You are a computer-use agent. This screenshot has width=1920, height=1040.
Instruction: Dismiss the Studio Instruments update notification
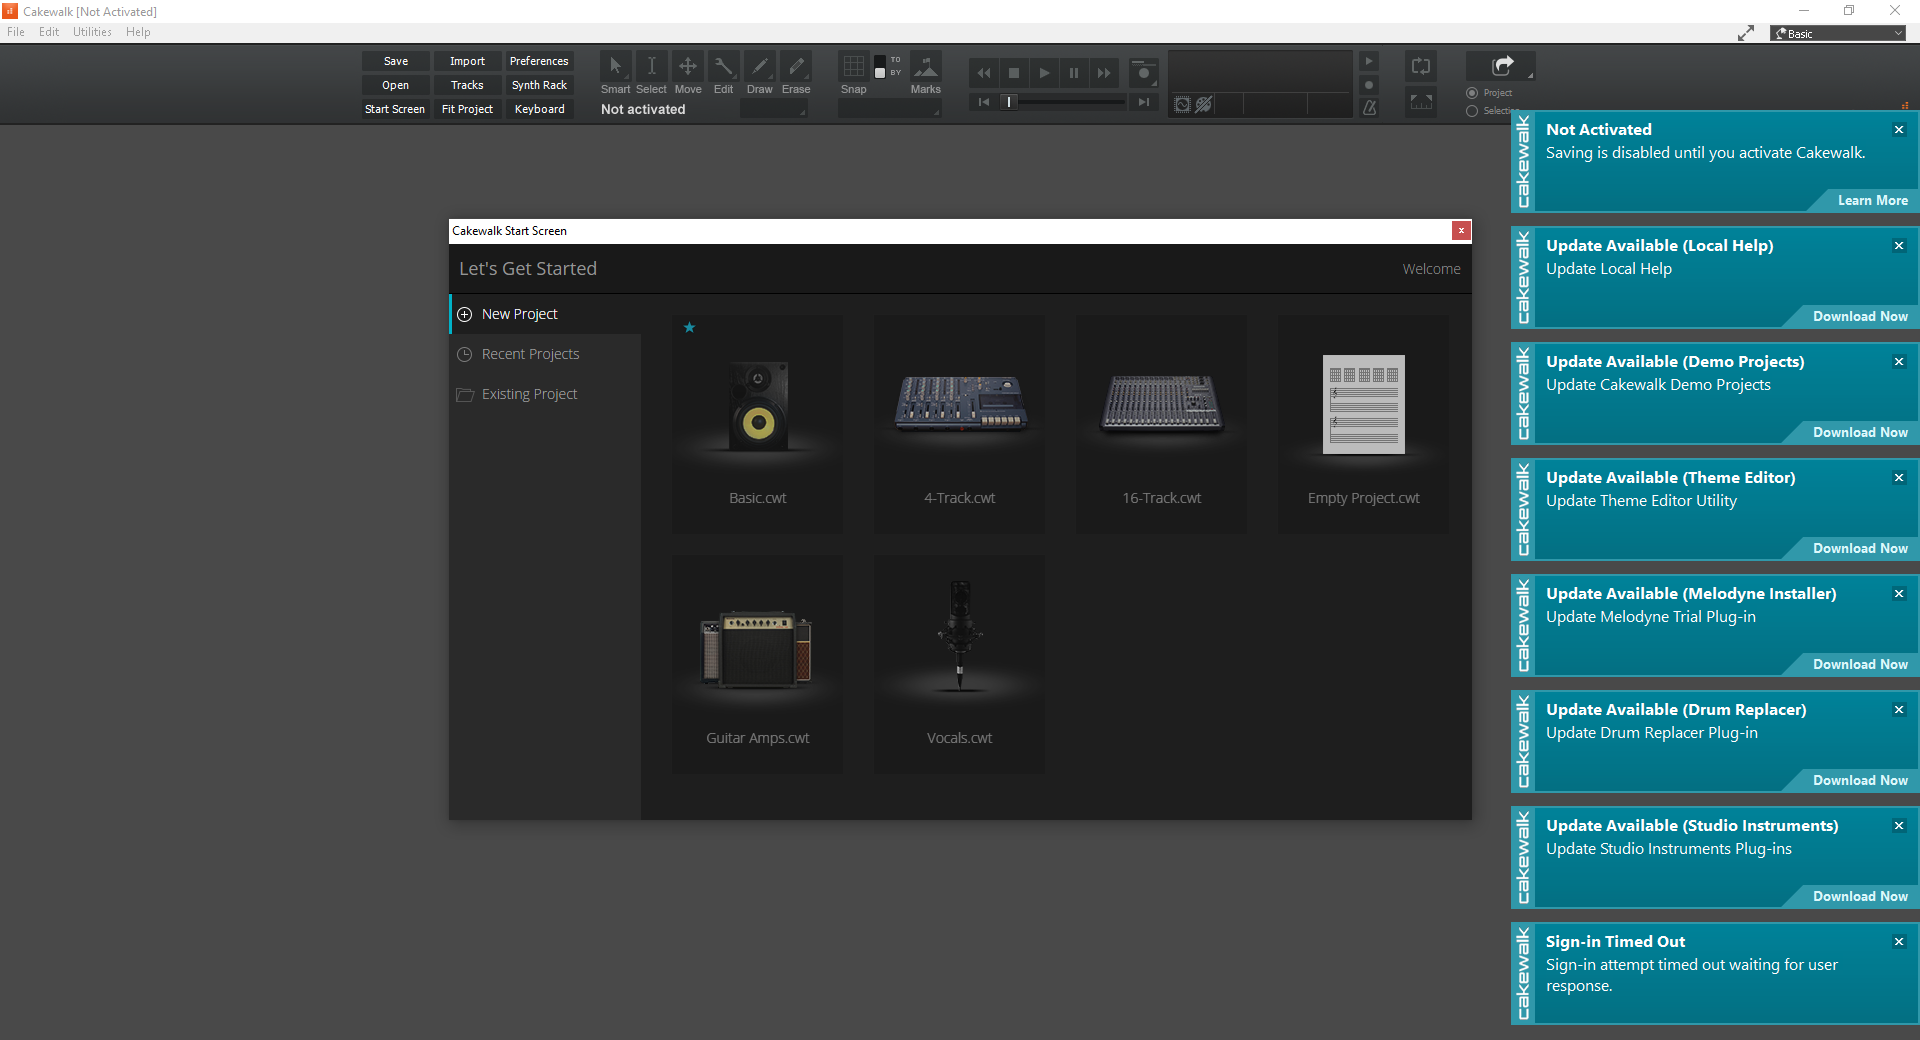tap(1899, 826)
